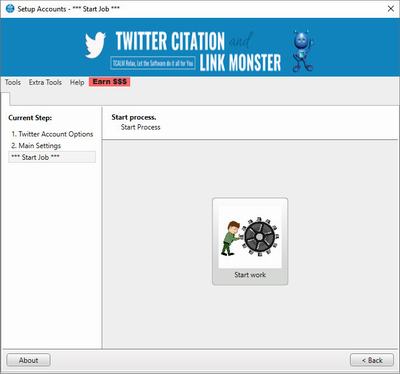400x374 pixels.
Task: Click the red Earn $$$ menu item
Action: [109, 82]
